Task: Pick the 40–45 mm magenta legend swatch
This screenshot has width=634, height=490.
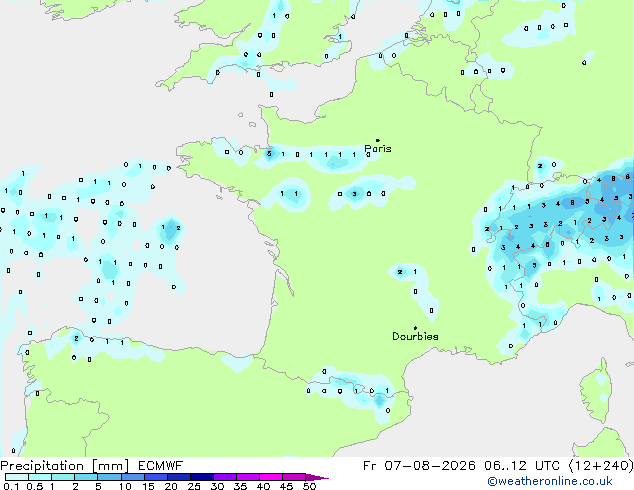Action: point(271,477)
